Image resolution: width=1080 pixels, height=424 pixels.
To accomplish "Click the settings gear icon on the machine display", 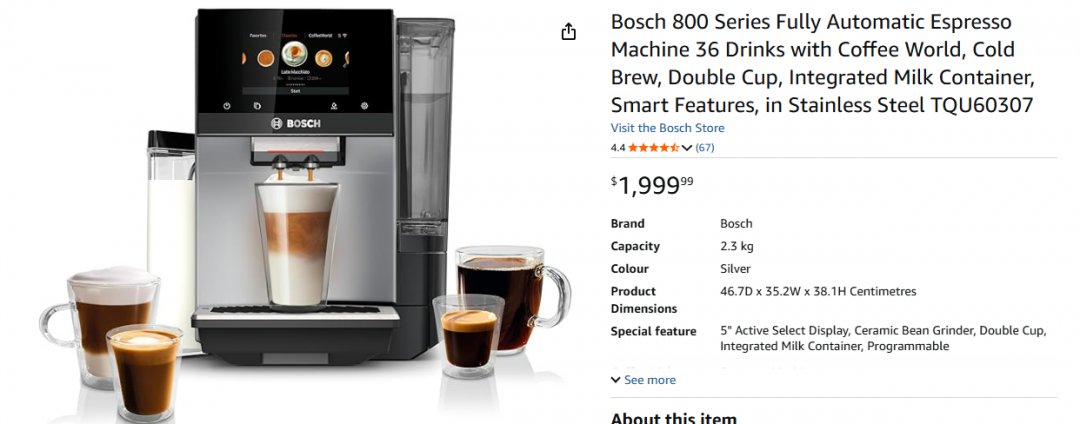I will tap(364, 106).
